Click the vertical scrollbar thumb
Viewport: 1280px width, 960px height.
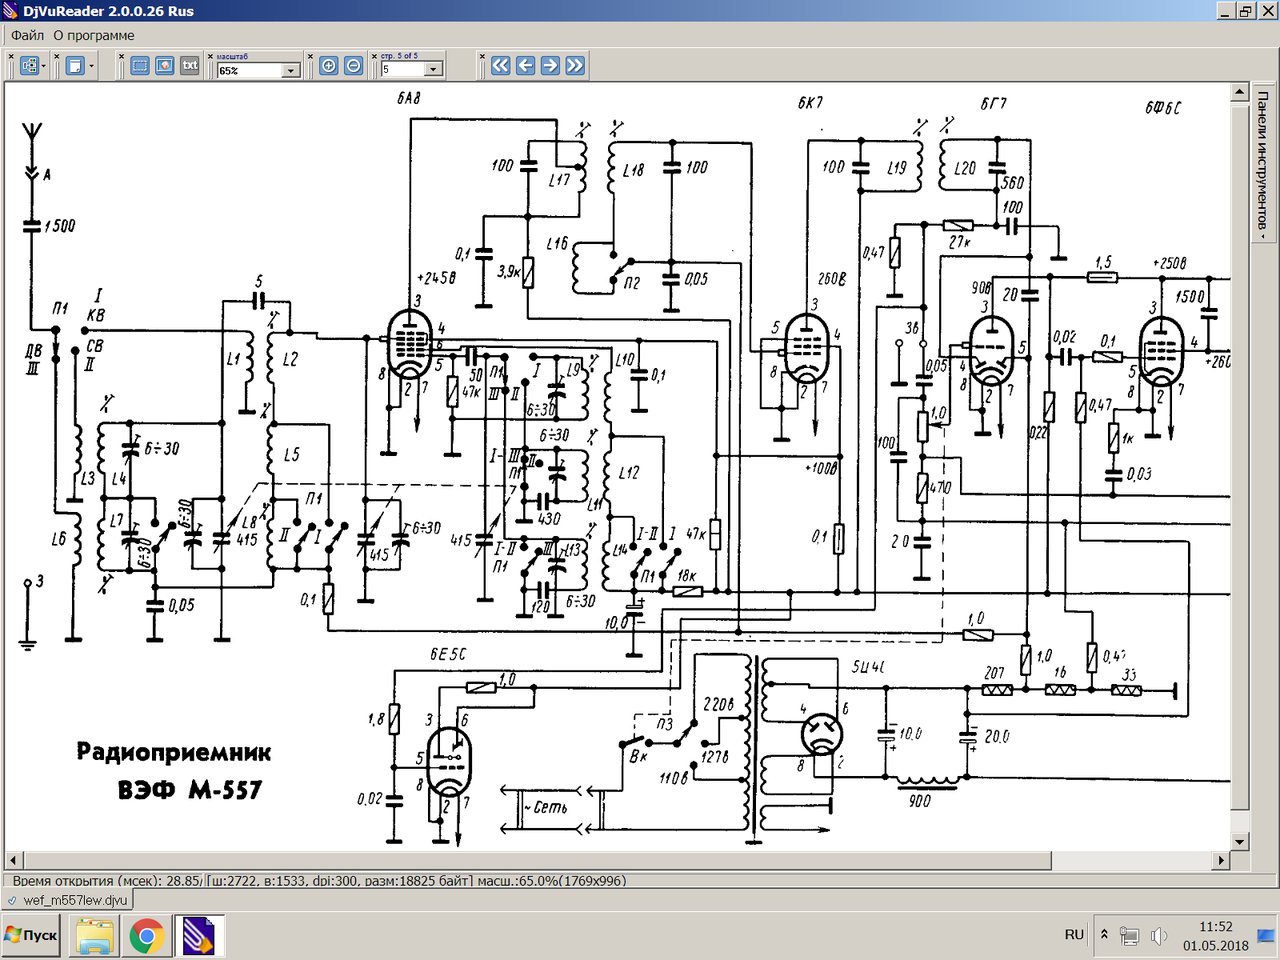point(1240,455)
